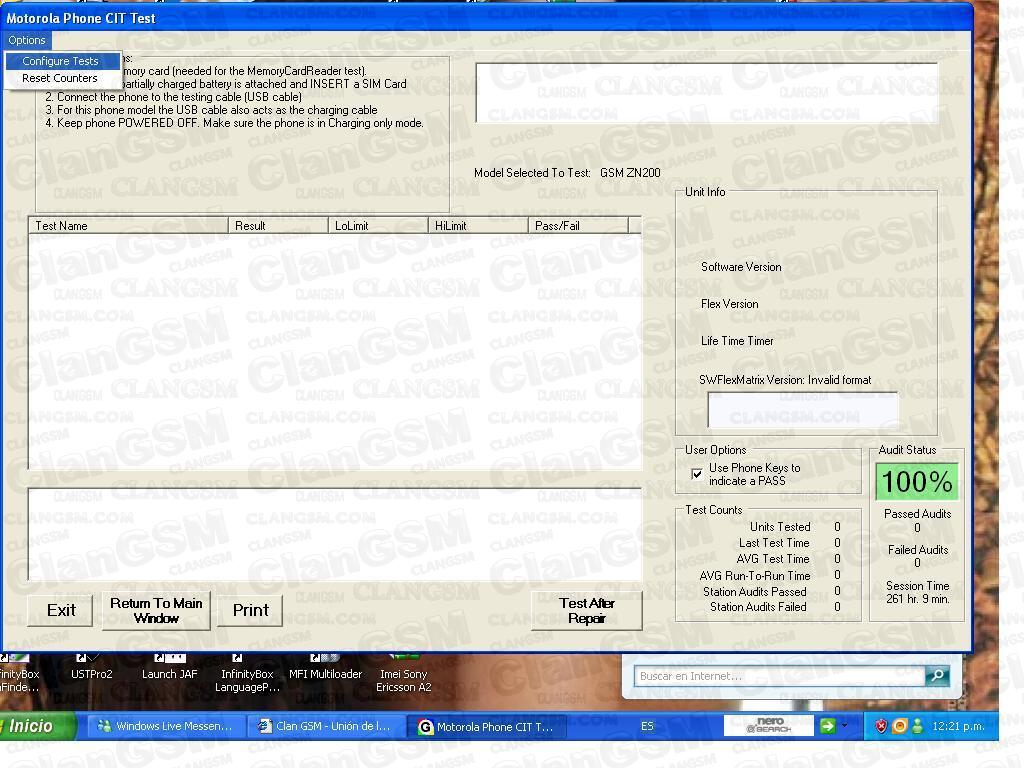Screen dimensions: 1024x768
Task: Click the AVG Test Time label
Action: pyautogui.click(x=773, y=559)
